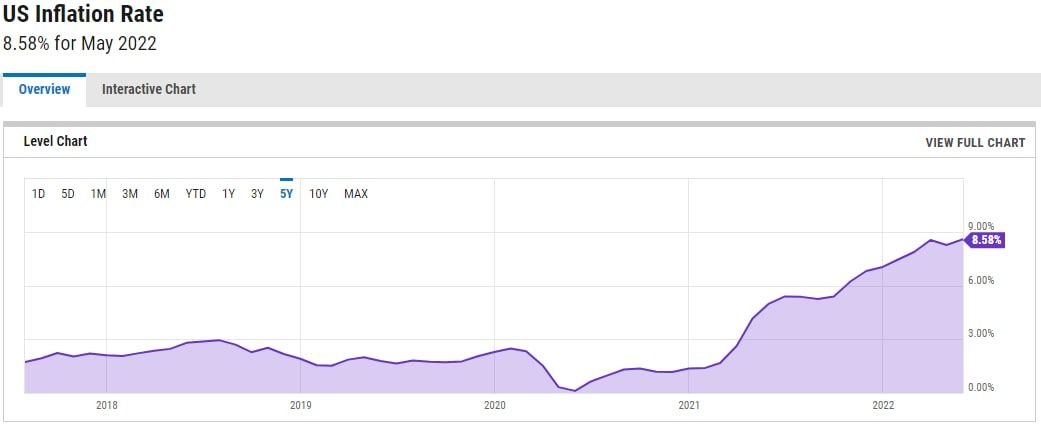Click the 9.00% y-axis label
Screen dimensions: 1041x435
(981, 226)
